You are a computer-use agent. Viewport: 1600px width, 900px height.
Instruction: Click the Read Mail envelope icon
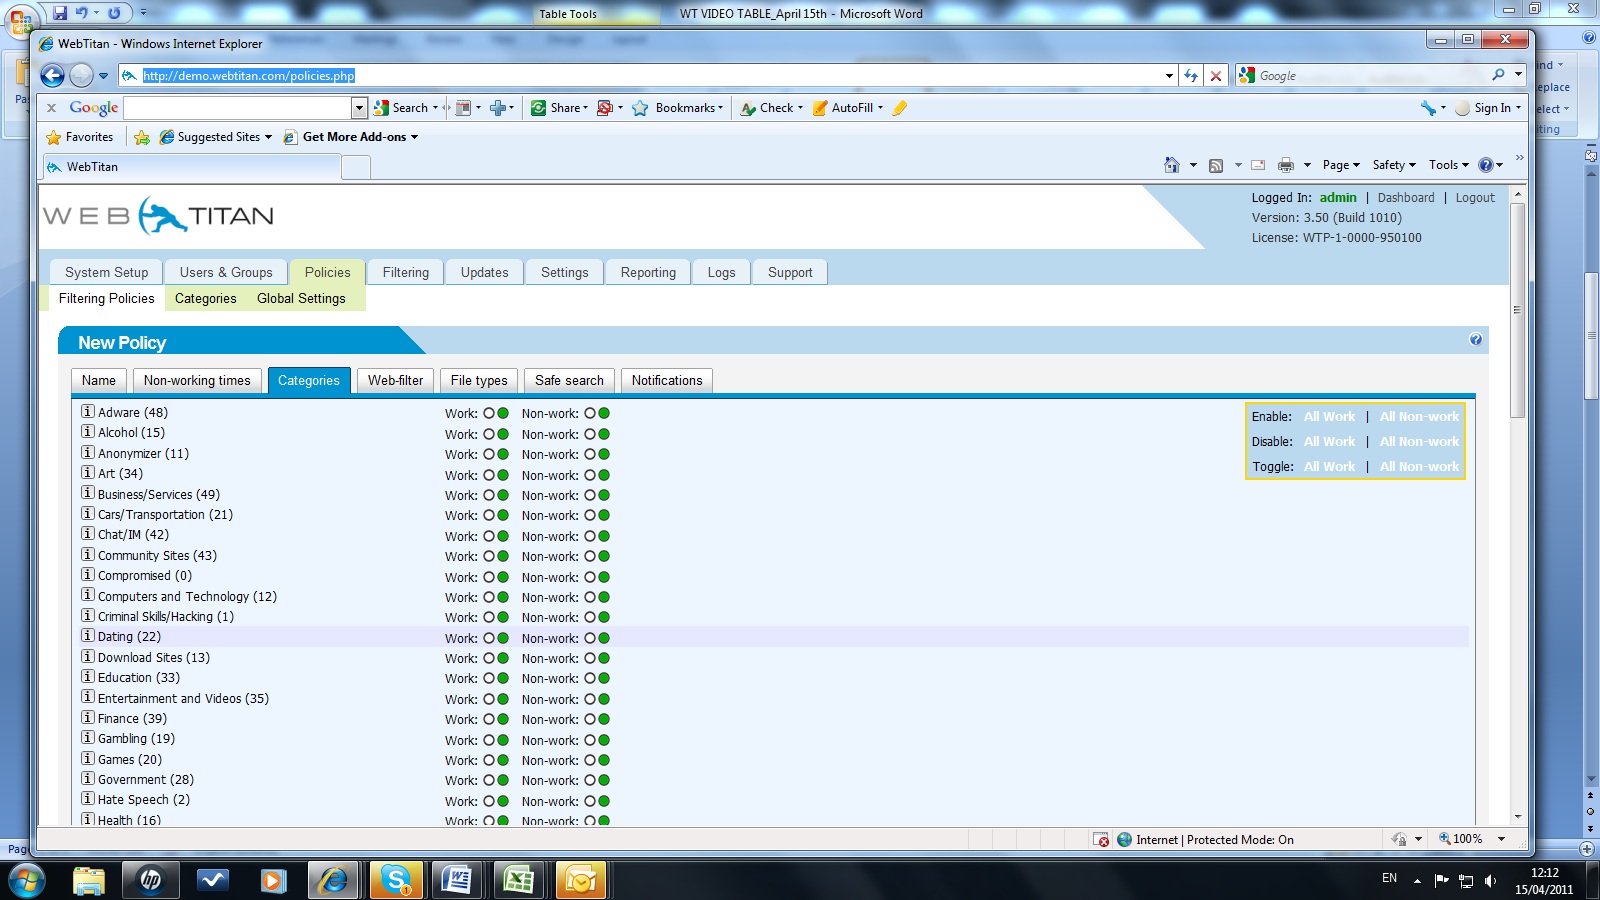click(x=1259, y=165)
